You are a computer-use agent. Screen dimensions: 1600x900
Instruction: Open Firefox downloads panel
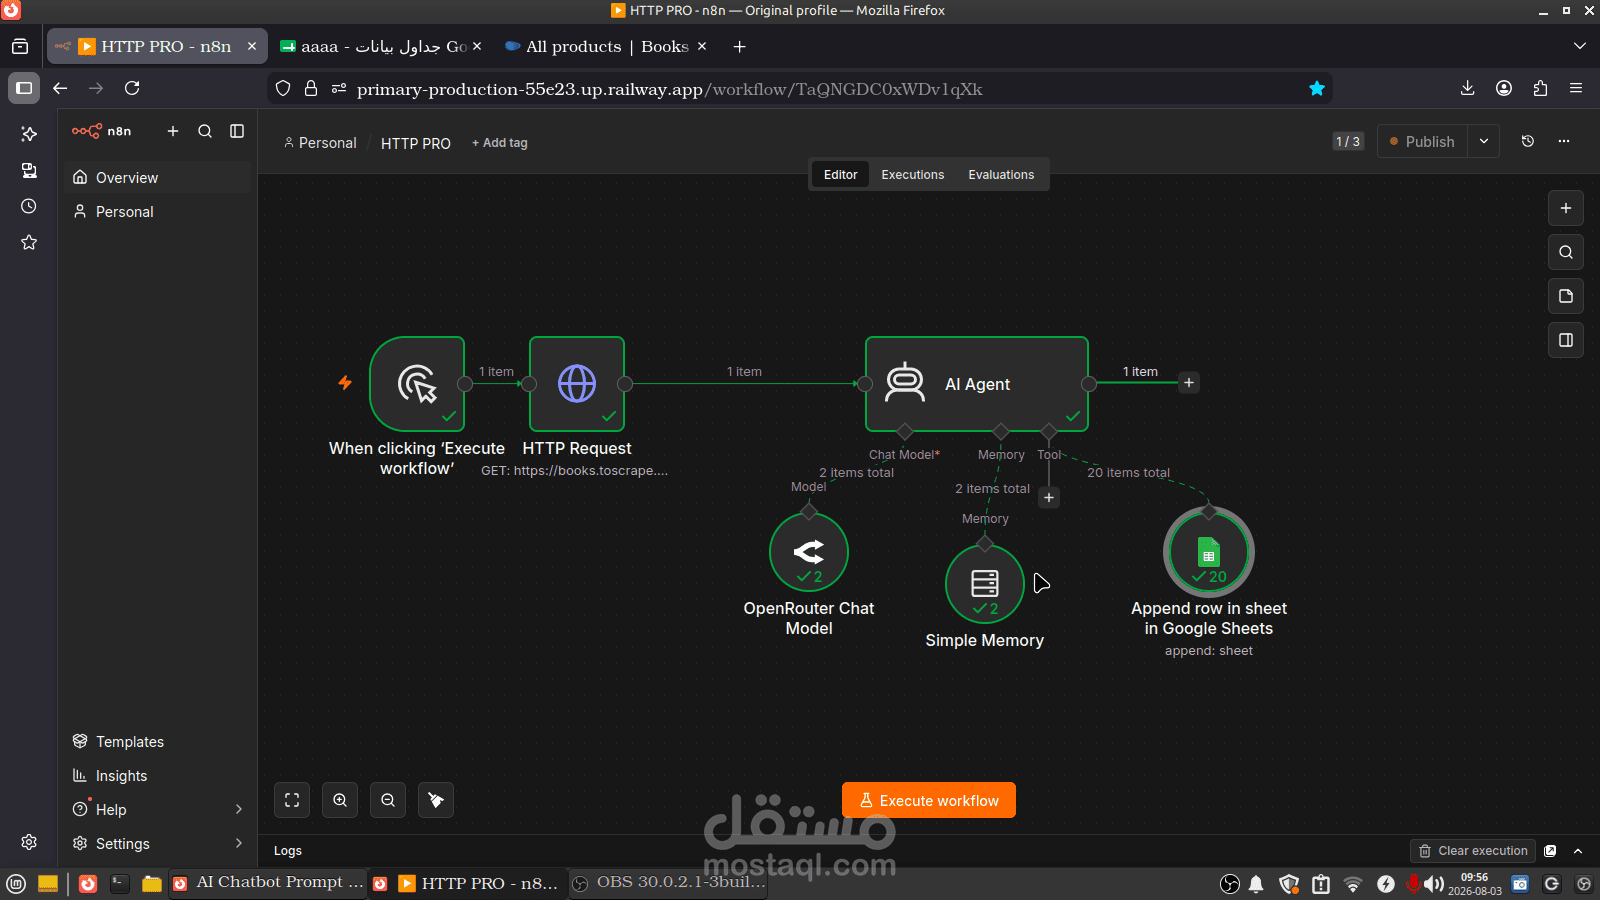pos(1468,88)
